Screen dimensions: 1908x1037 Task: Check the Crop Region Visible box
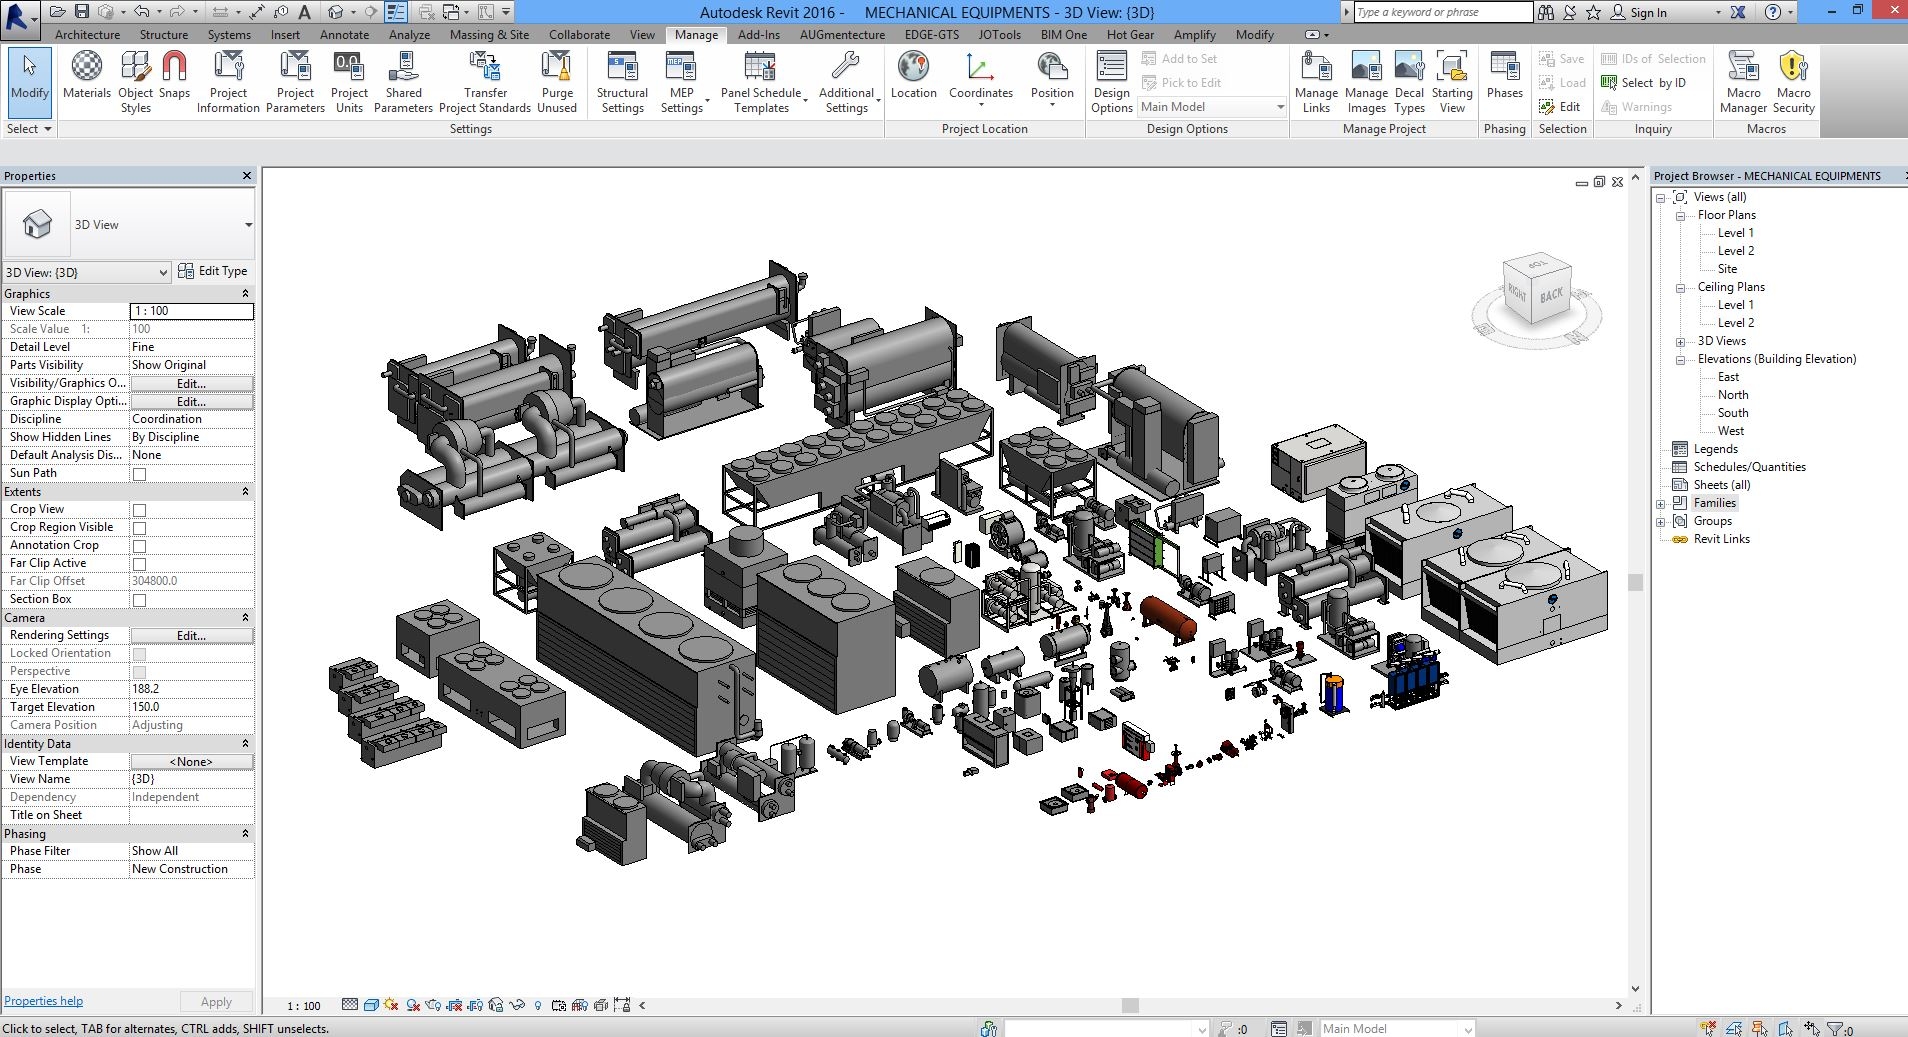coord(139,527)
